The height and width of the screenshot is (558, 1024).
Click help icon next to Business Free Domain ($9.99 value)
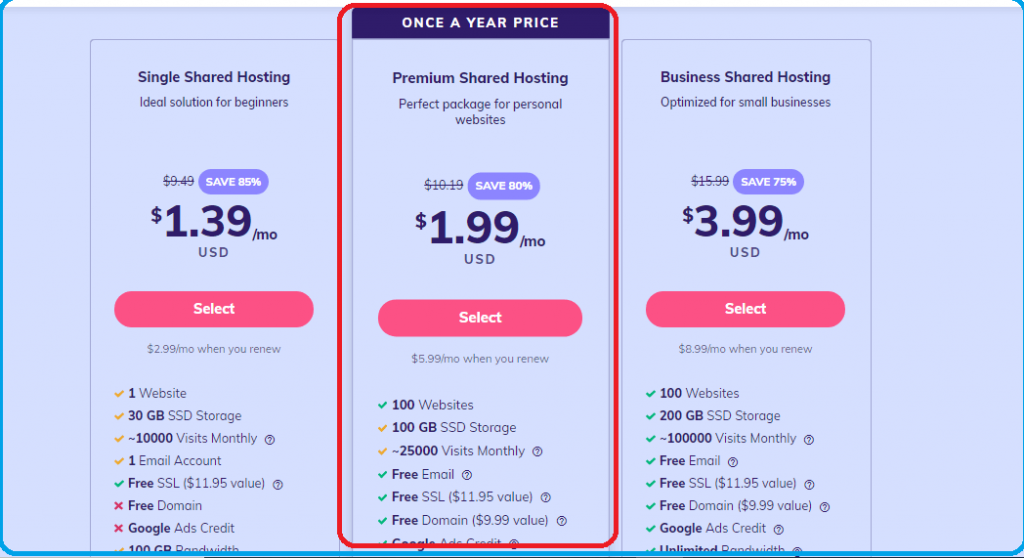click(825, 507)
